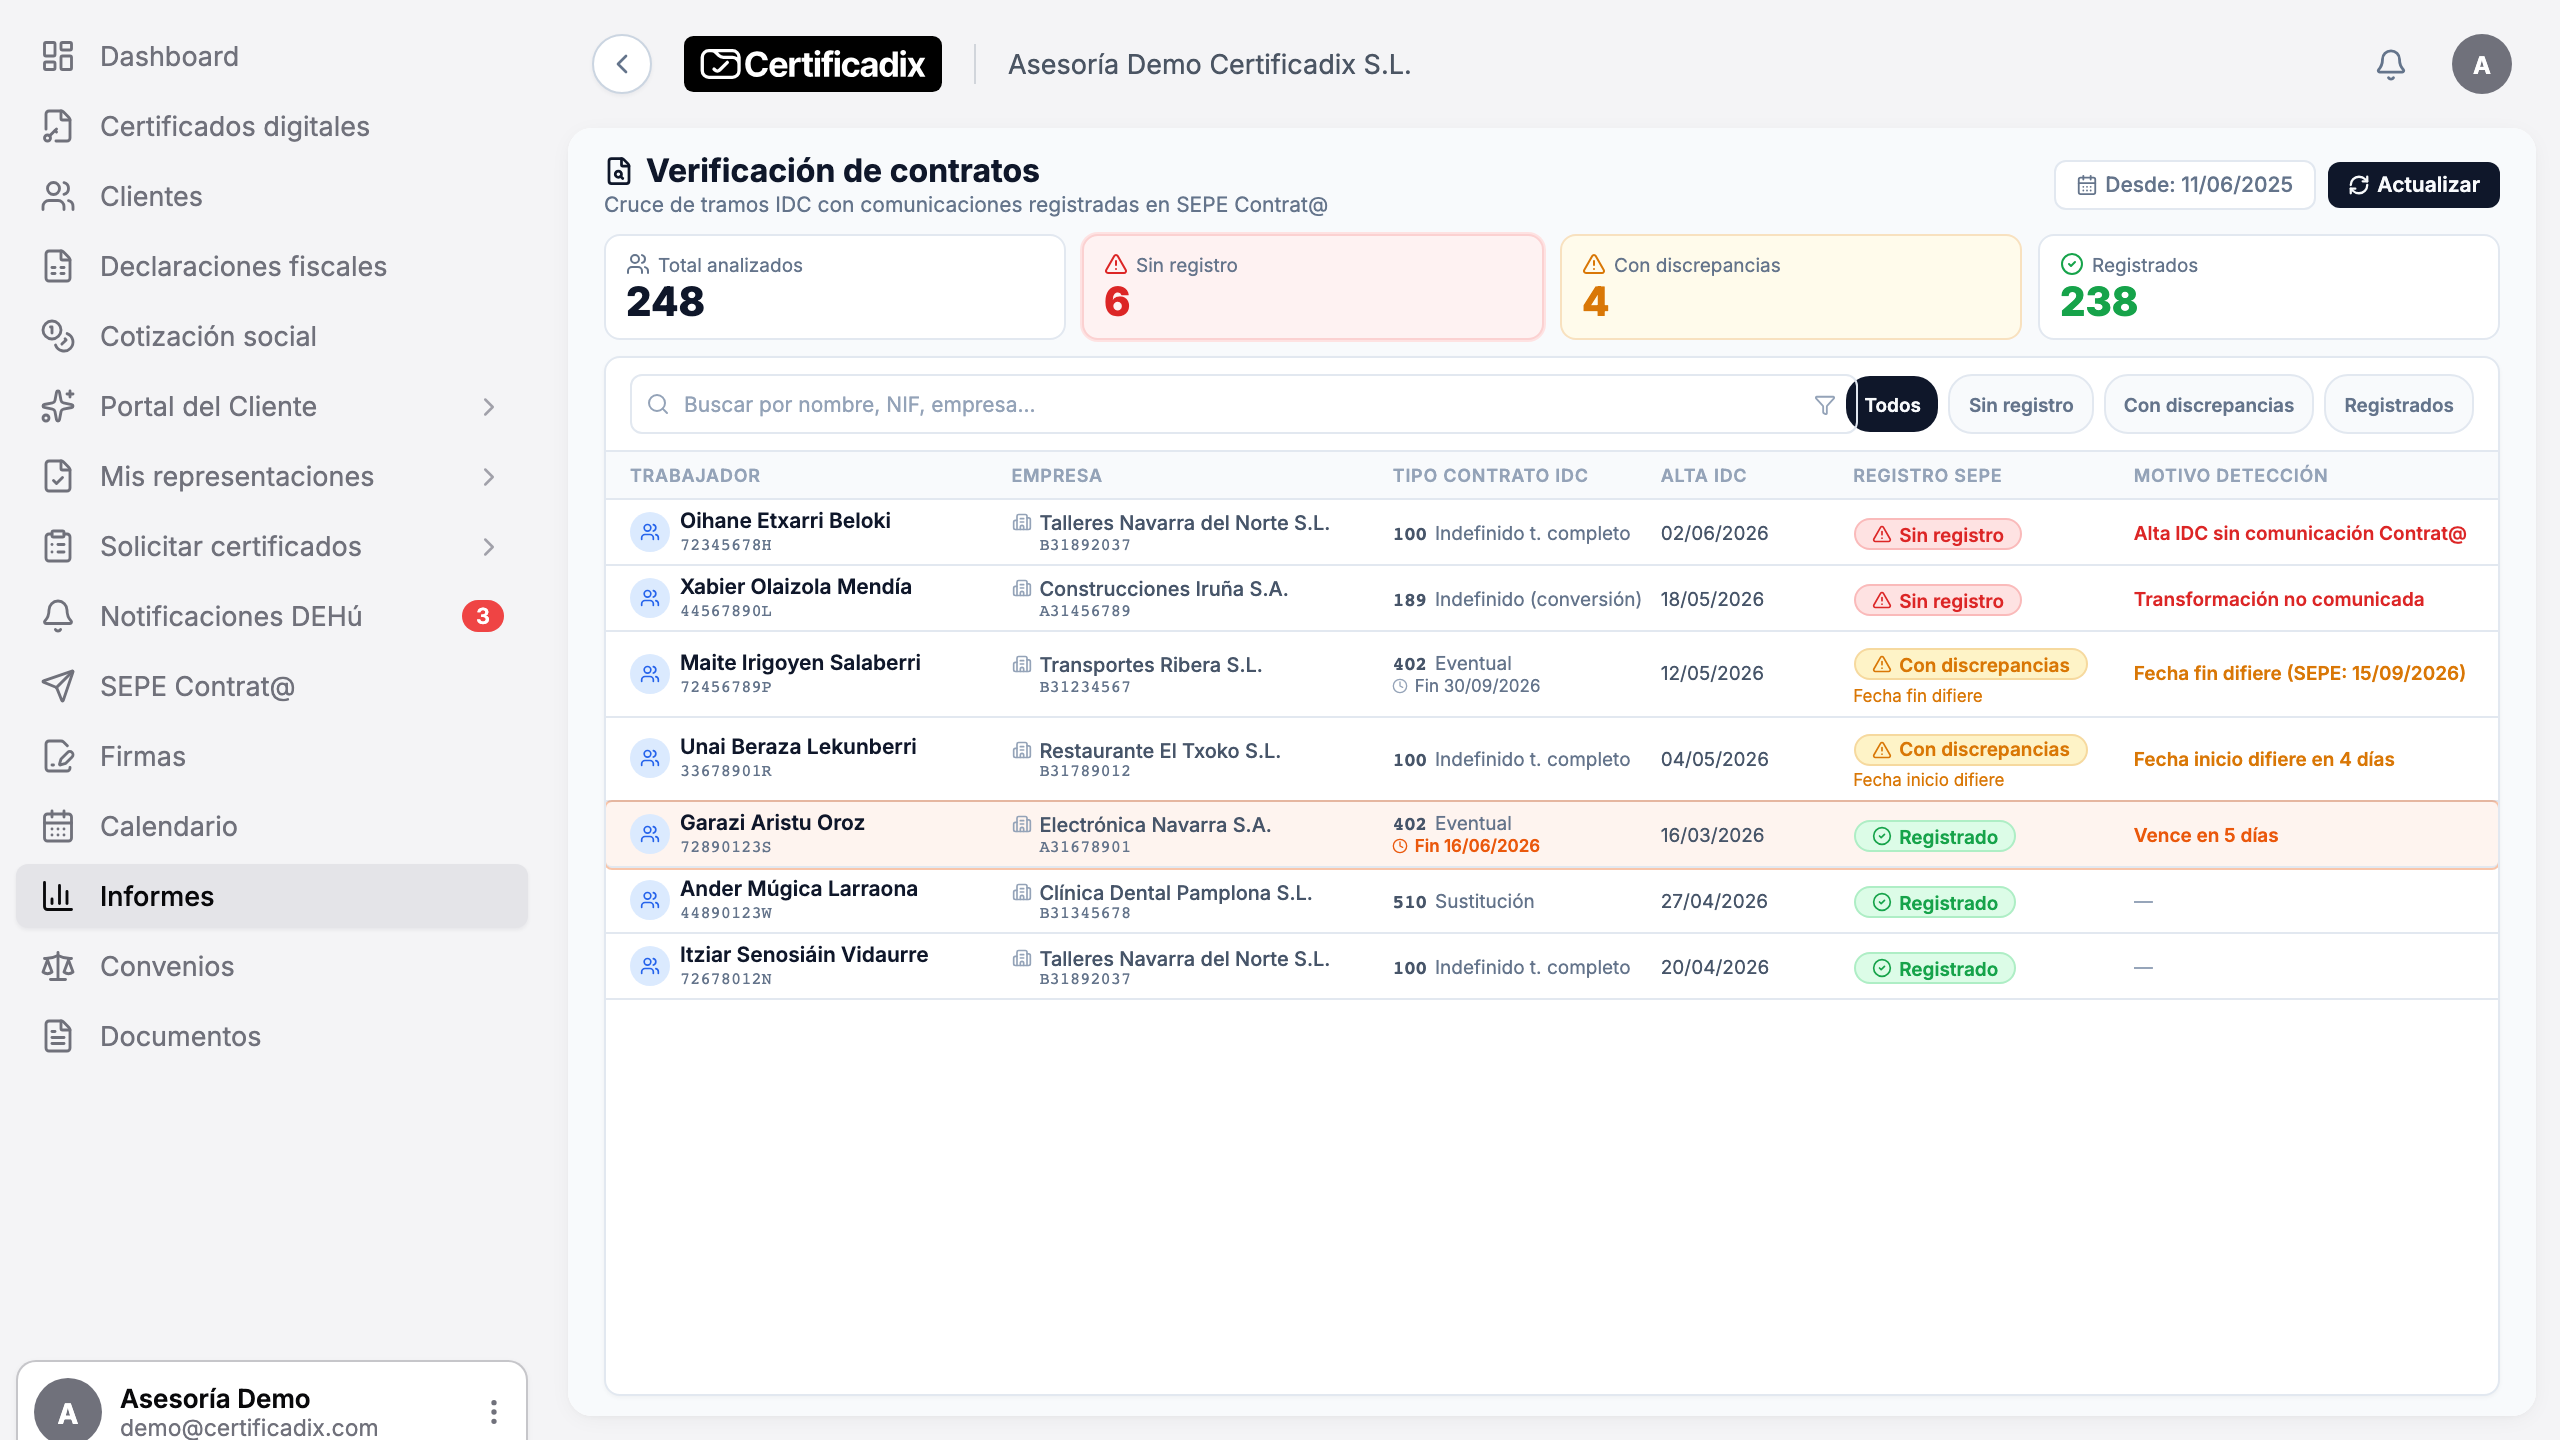This screenshot has height=1440, width=2560.
Task: Click the notifications bell icon
Action: point(2390,65)
